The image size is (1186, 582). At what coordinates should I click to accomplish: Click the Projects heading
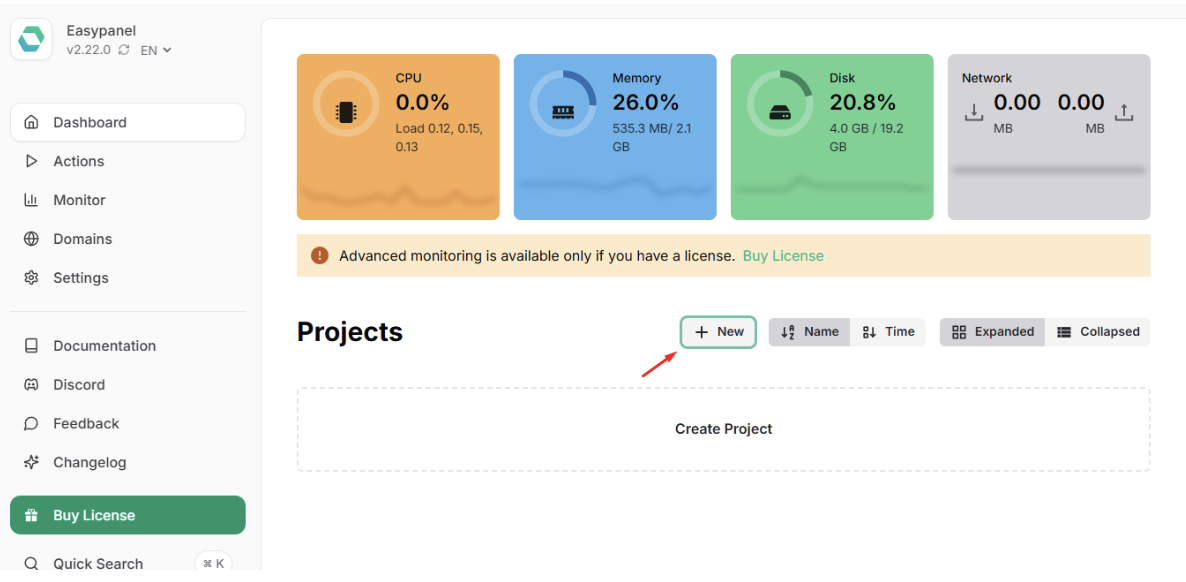(x=350, y=331)
